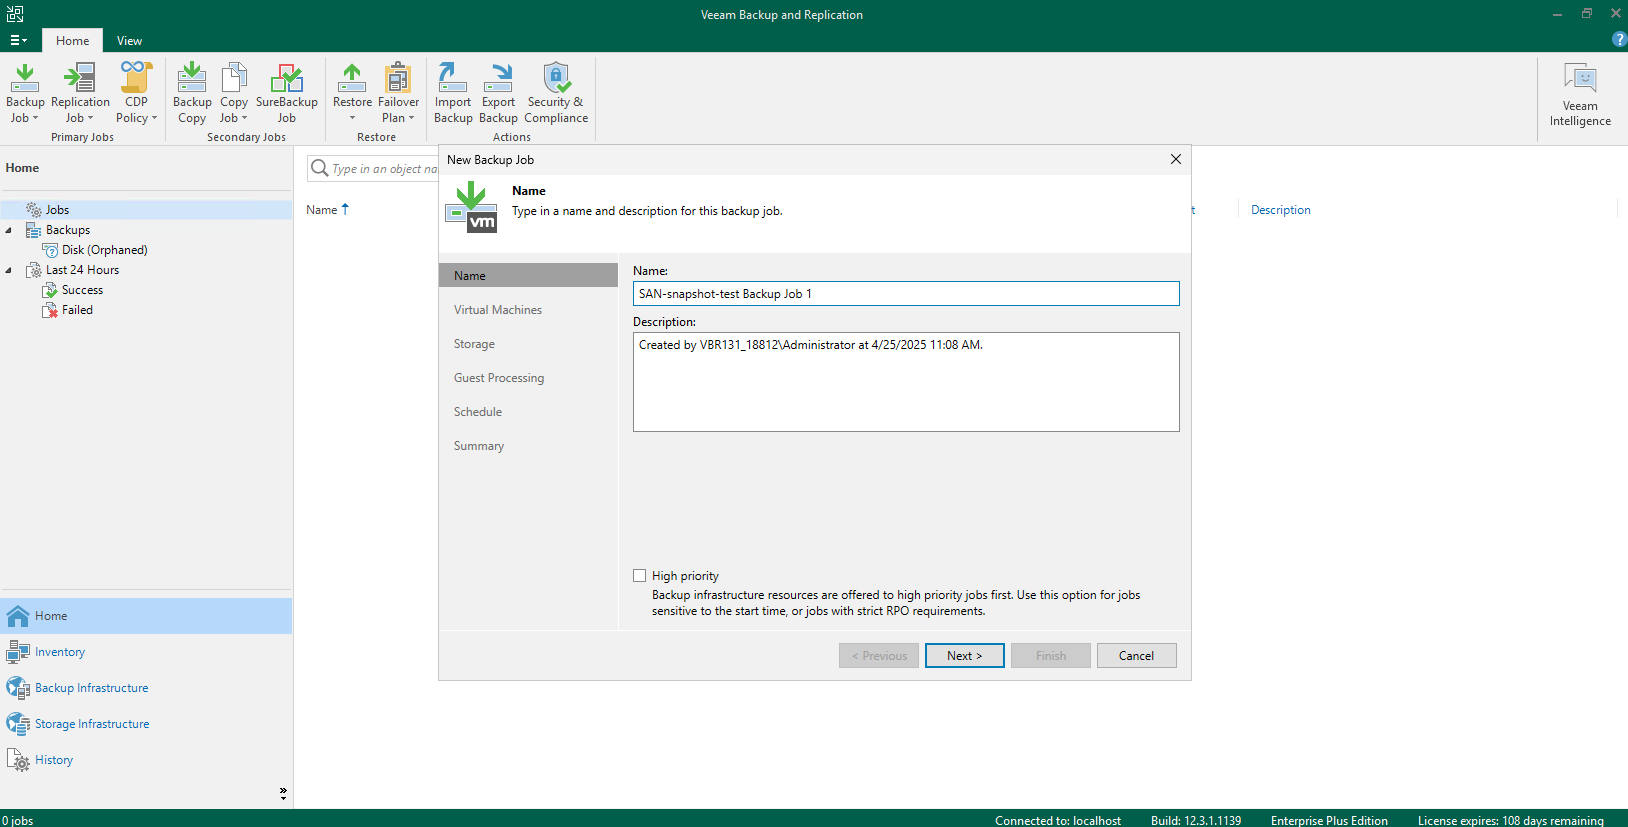
Task: Open Veeam Intelligence panel
Action: pyautogui.click(x=1580, y=94)
